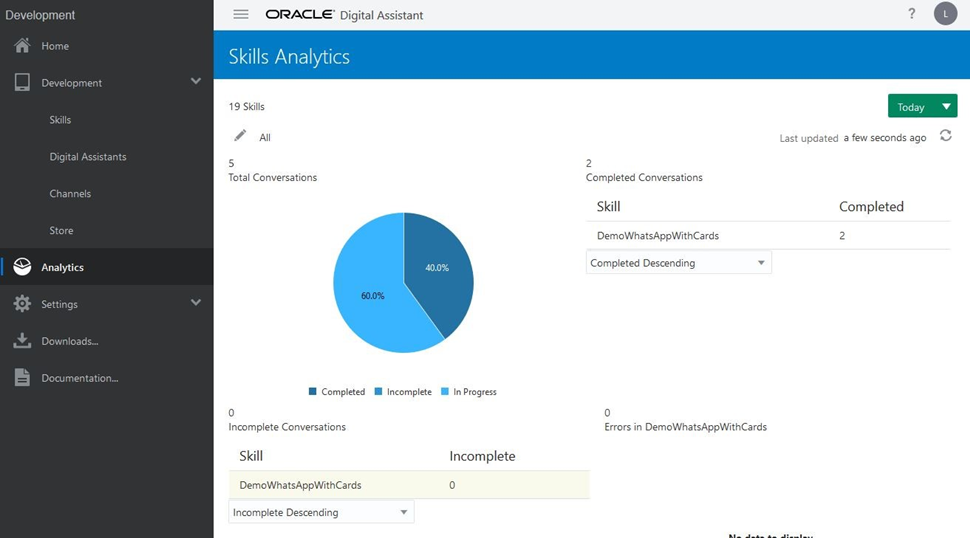The height and width of the screenshot is (538, 970).
Task: Click the Home house icon
Action: pyautogui.click(x=22, y=46)
